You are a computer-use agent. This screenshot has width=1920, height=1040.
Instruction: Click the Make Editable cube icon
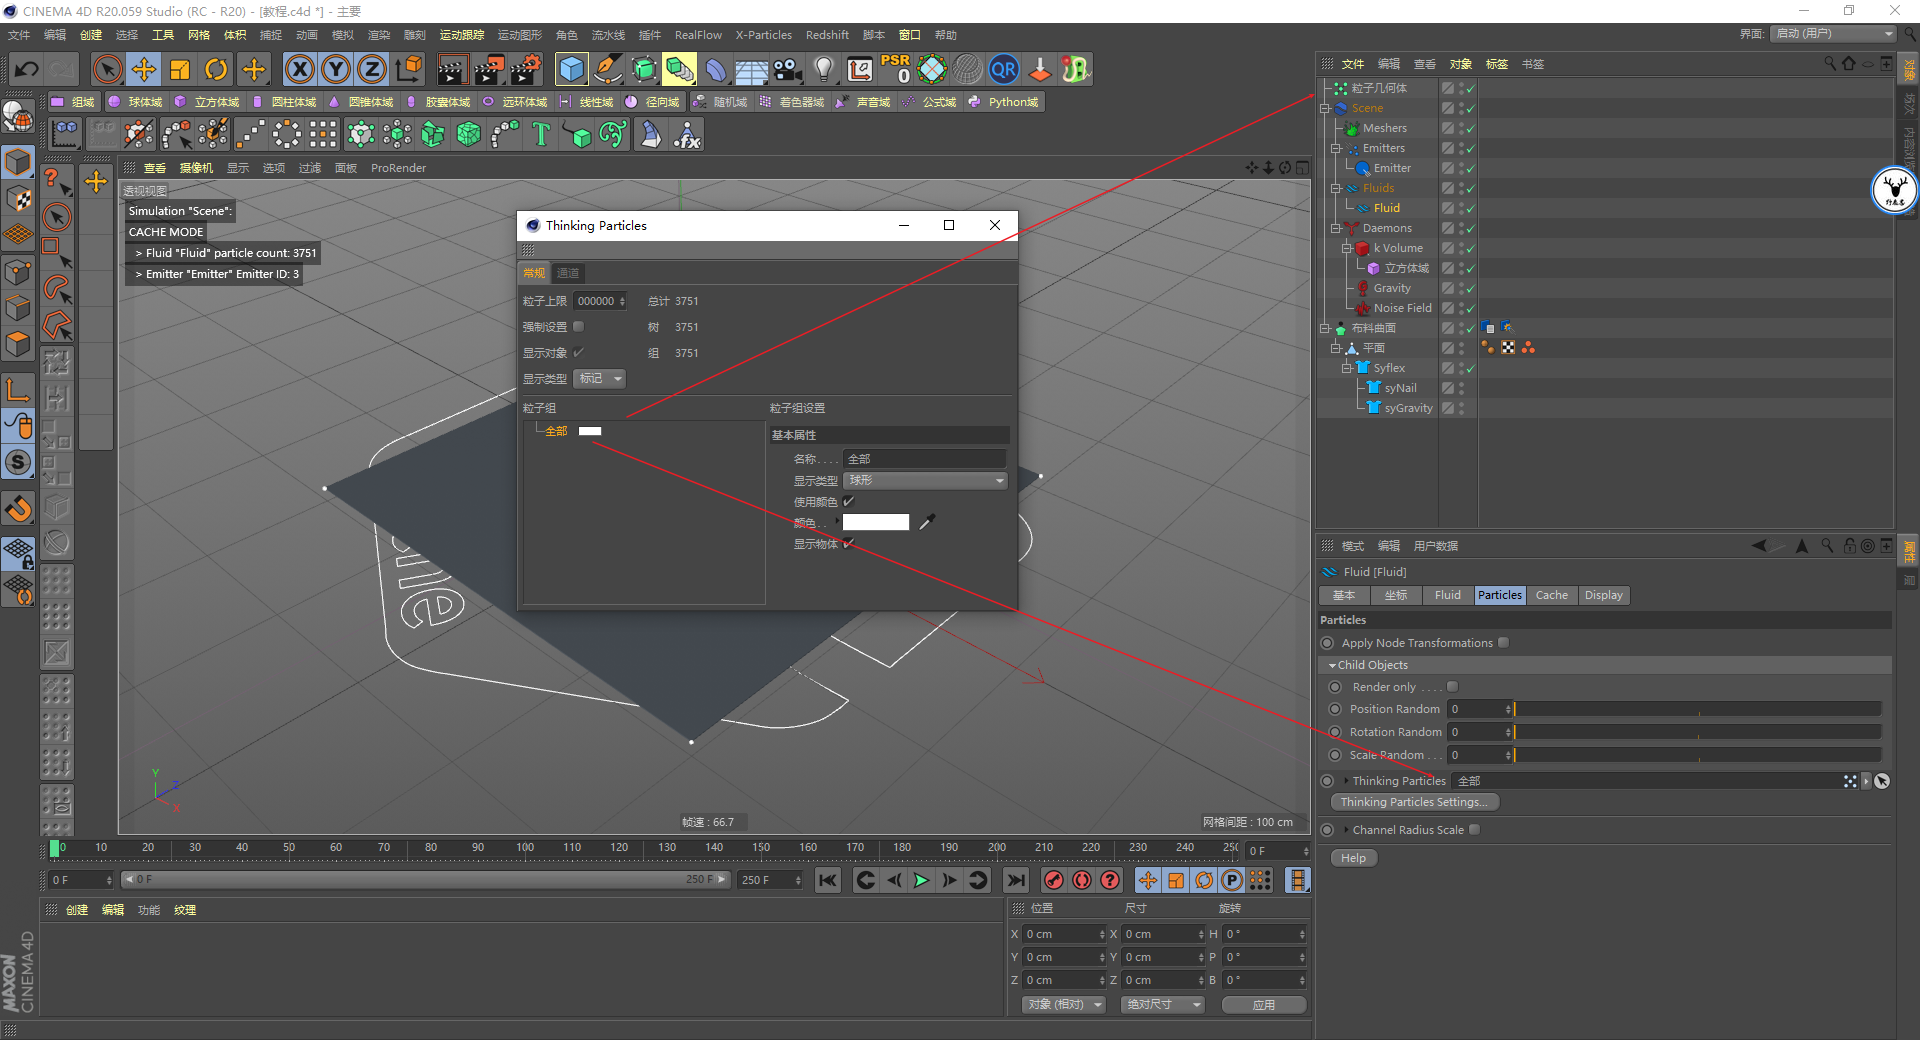18,162
